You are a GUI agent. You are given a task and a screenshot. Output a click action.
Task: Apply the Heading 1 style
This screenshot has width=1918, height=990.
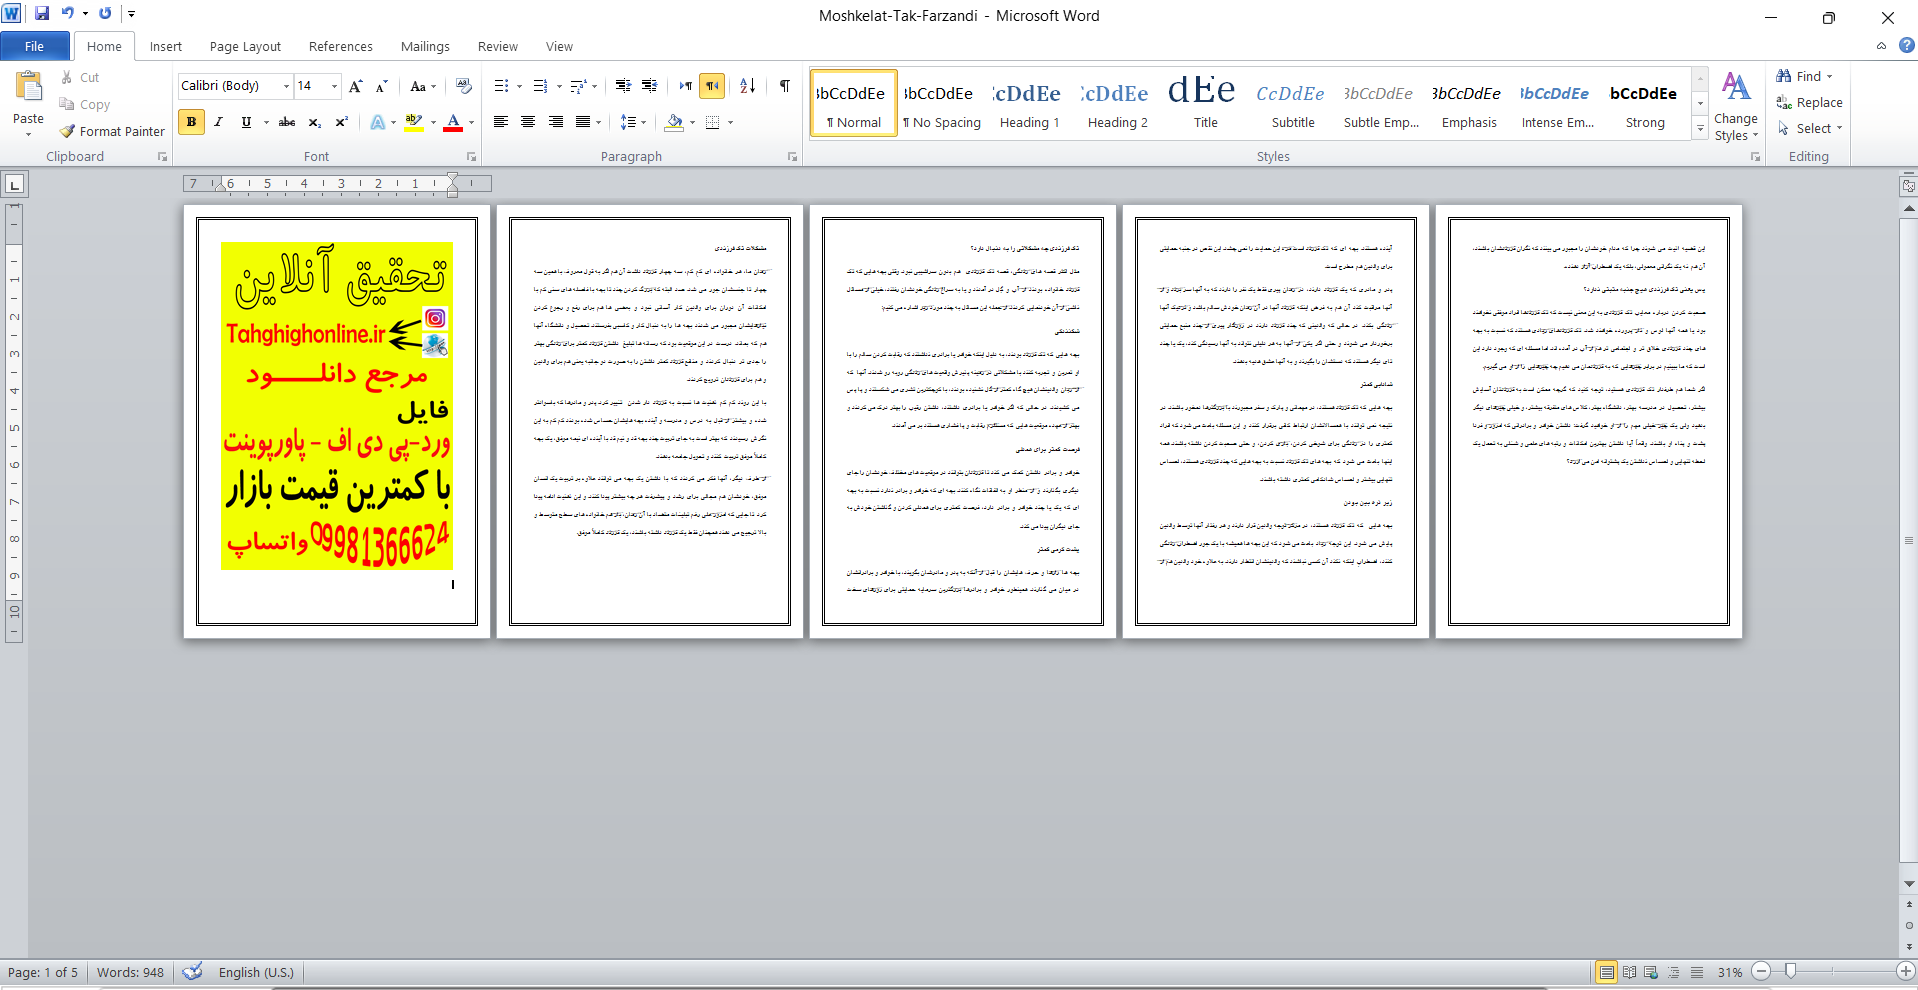point(1029,103)
